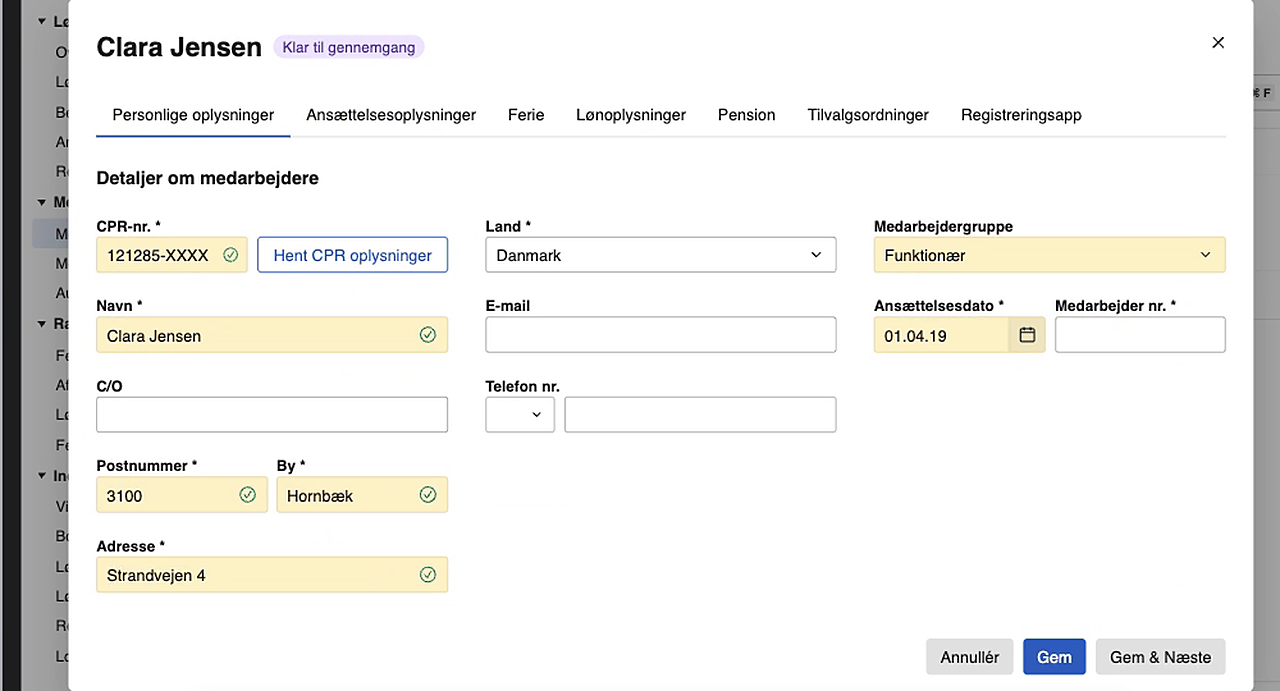1280x691 pixels.
Task: Focus the CPR-nr. input field
Action: point(172,255)
